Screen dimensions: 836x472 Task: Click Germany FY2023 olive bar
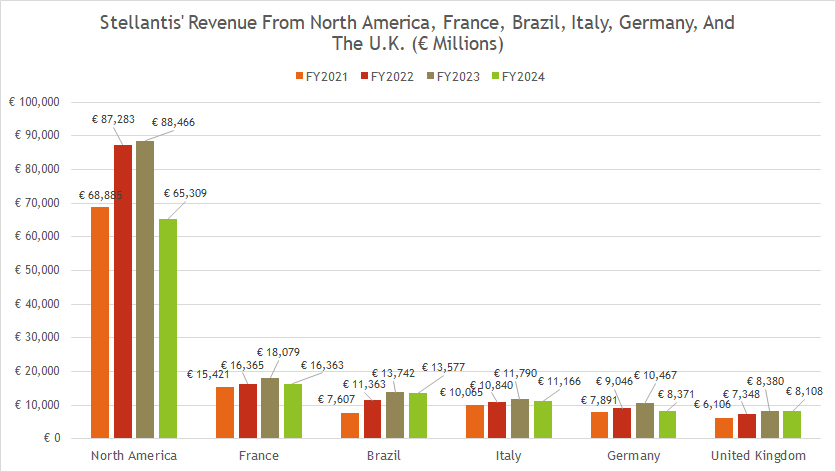click(x=645, y=421)
